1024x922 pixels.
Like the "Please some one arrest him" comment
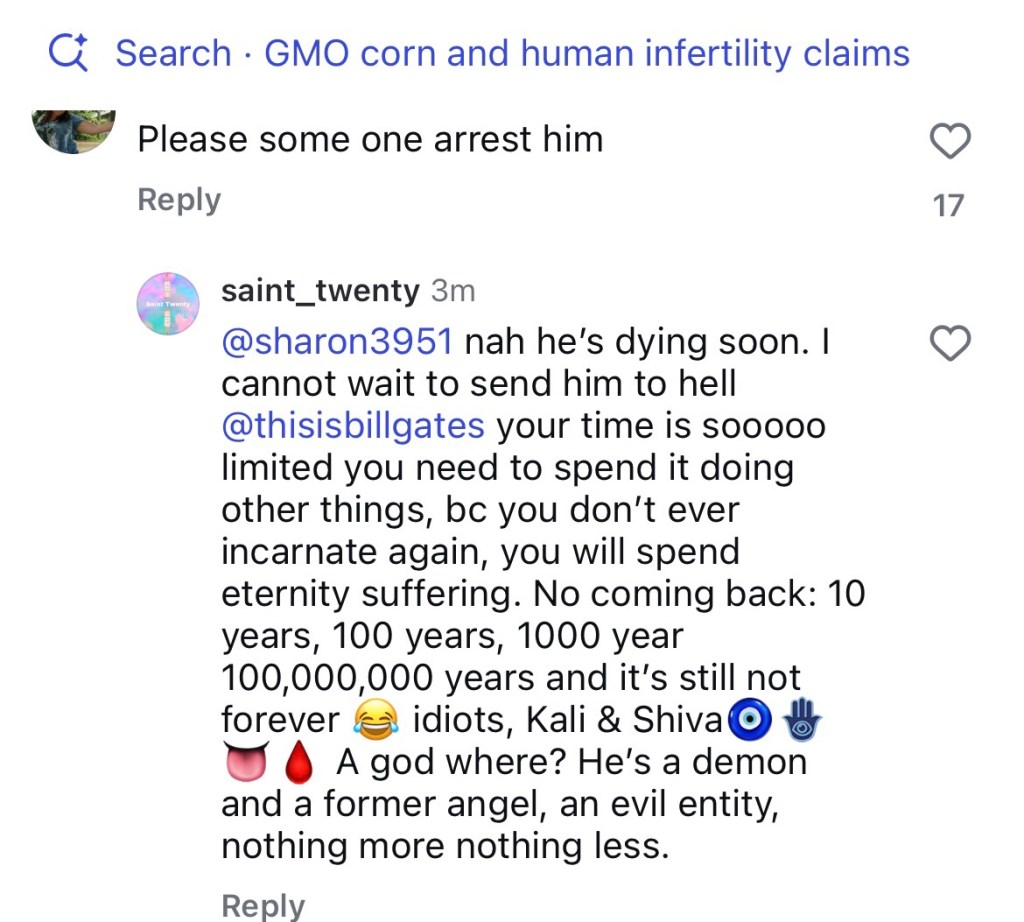(x=949, y=142)
